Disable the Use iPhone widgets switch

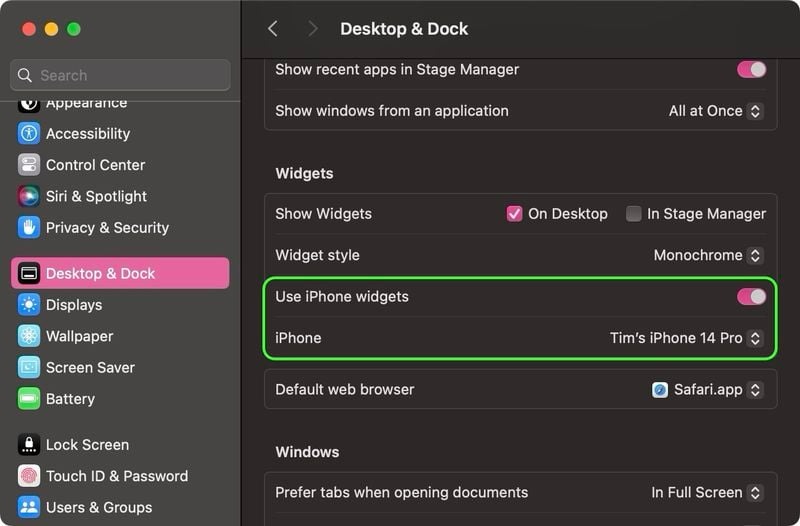(x=751, y=296)
